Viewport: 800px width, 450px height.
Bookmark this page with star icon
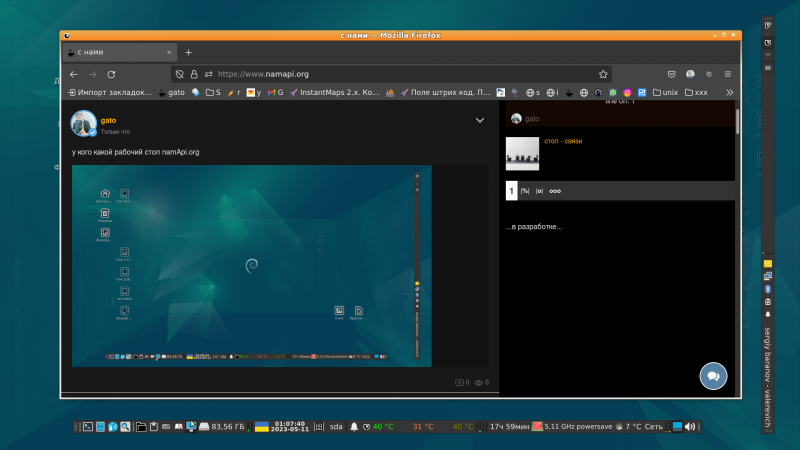click(603, 74)
